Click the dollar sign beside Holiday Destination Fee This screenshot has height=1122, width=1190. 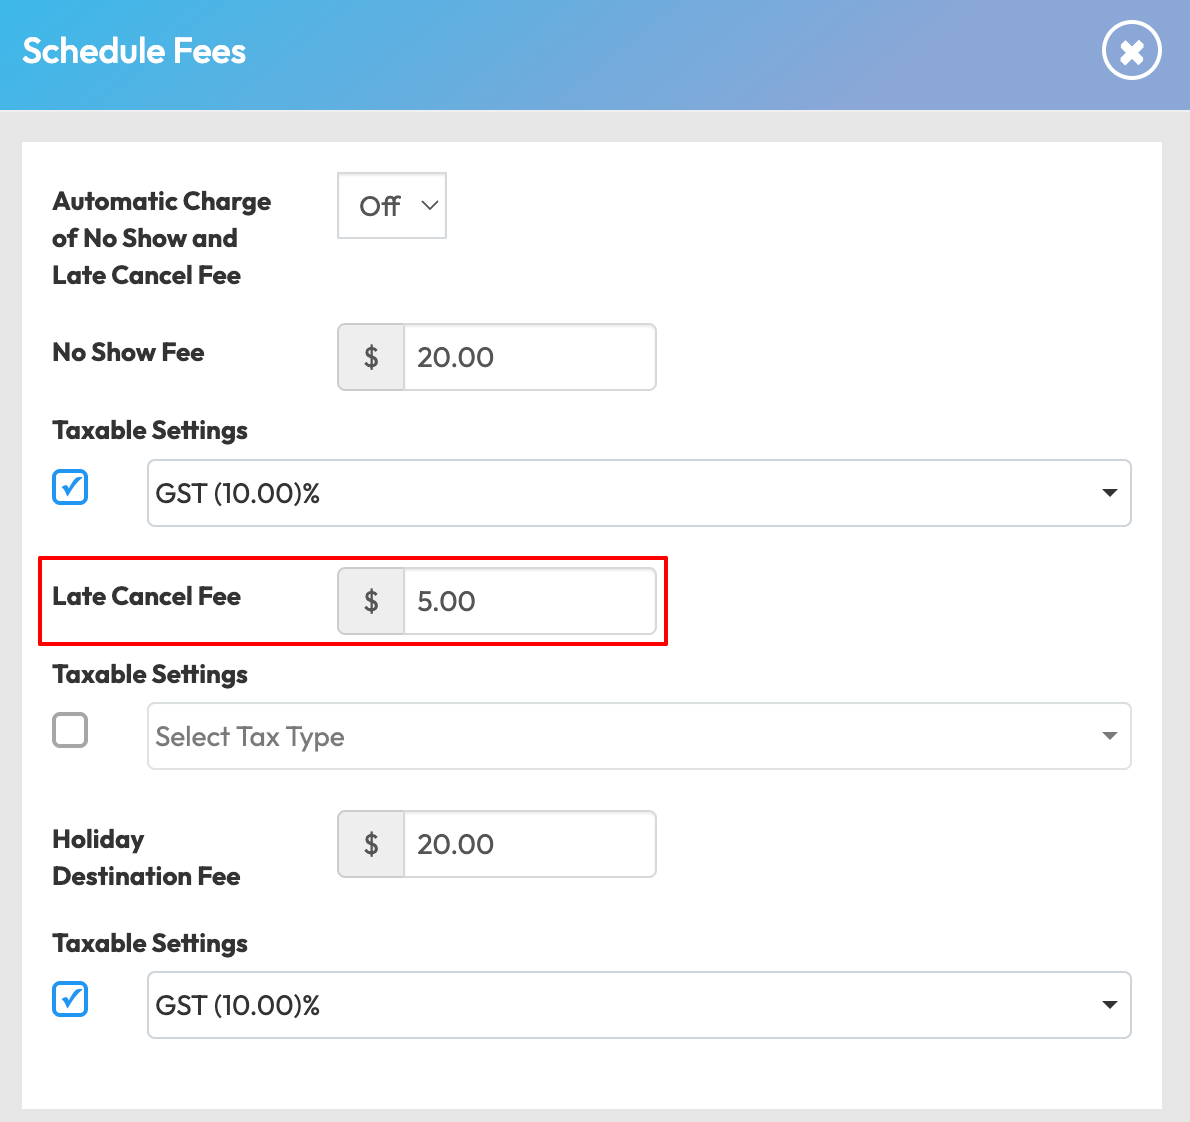[371, 844]
